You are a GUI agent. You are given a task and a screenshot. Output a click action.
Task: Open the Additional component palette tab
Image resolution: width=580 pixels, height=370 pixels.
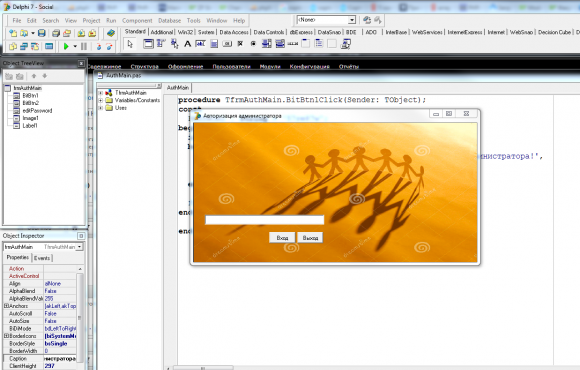[161, 32]
